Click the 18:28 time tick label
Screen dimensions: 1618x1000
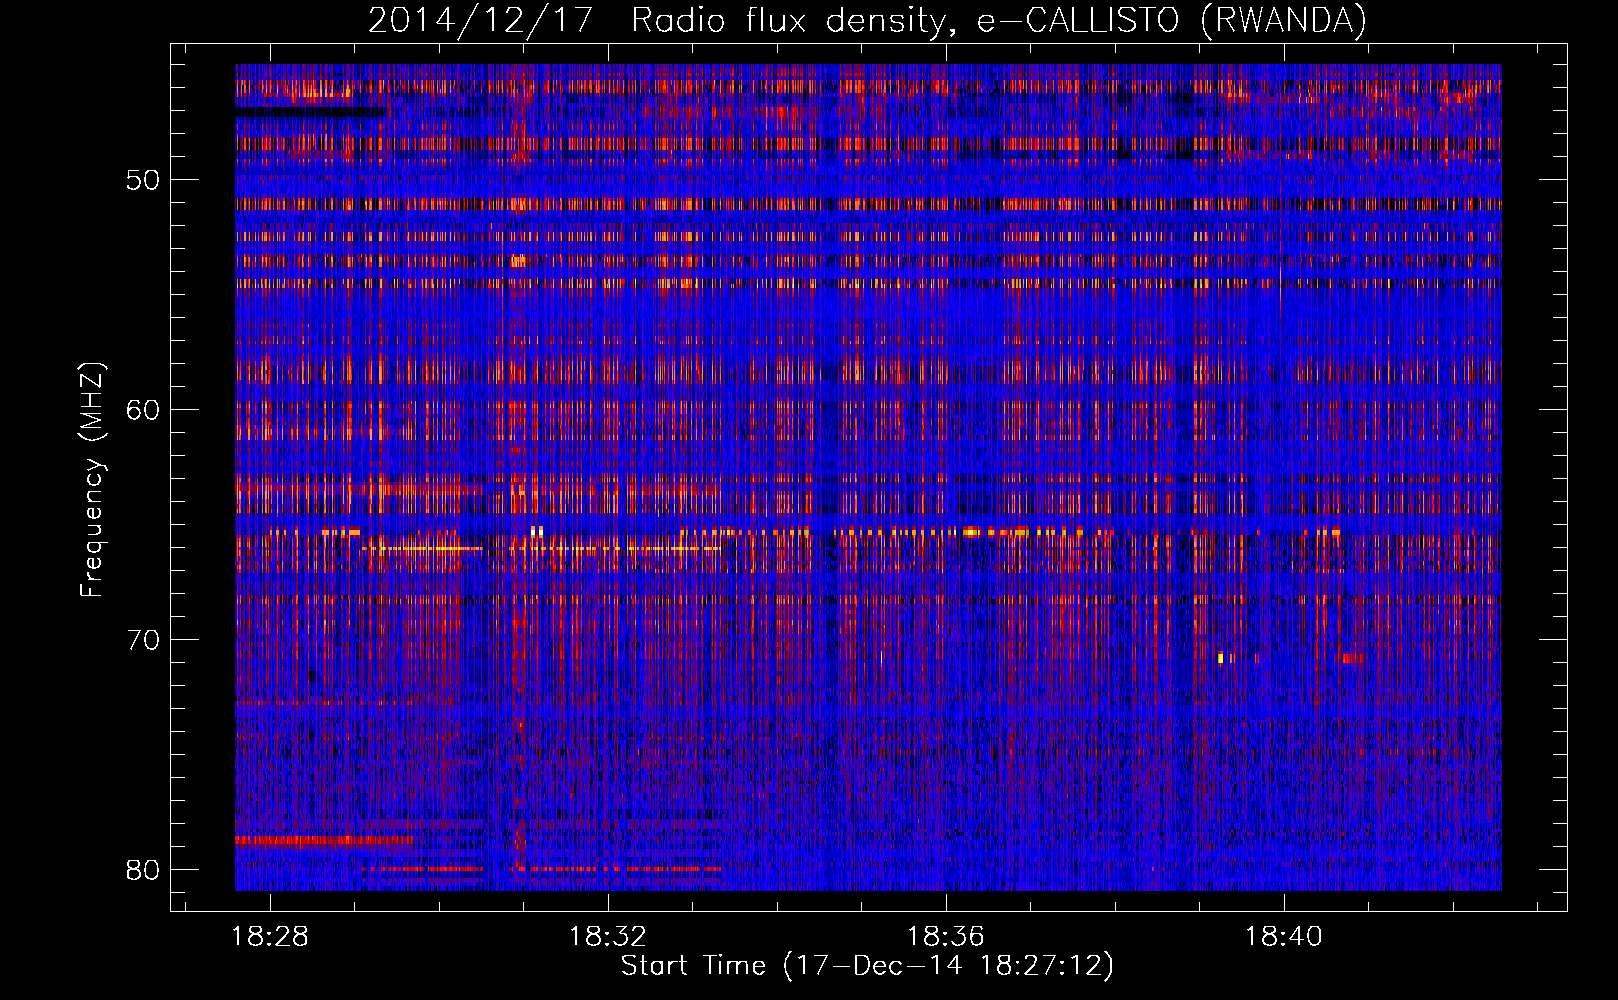[270, 937]
